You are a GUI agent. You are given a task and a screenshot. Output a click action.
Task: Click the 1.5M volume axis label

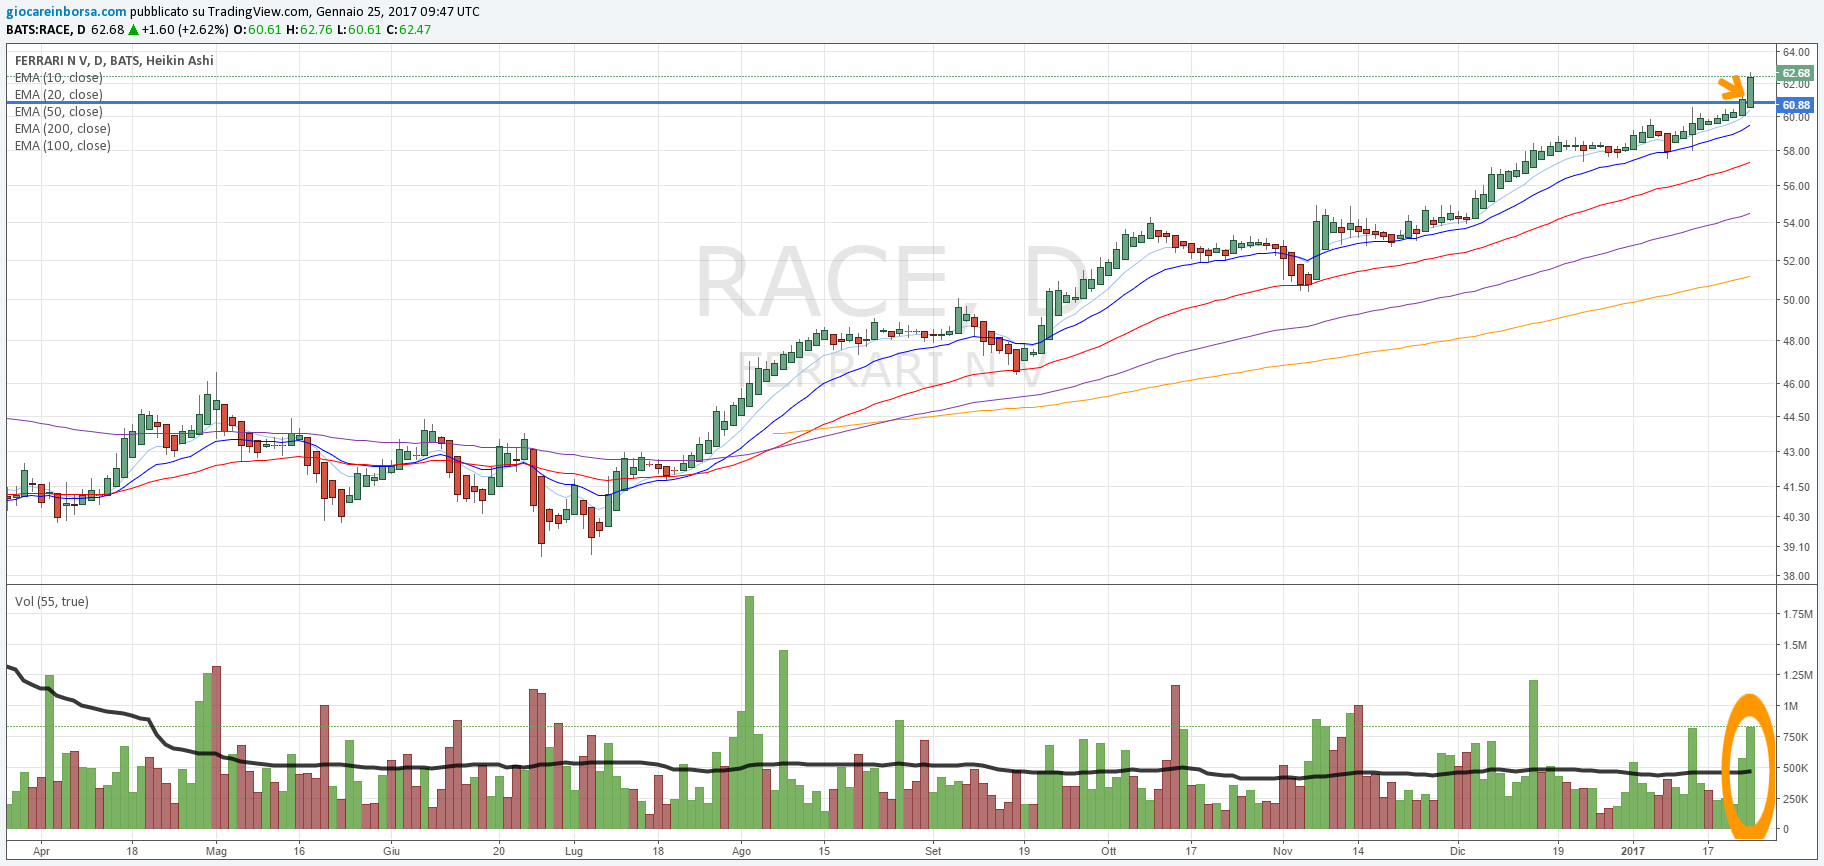coord(1795,646)
